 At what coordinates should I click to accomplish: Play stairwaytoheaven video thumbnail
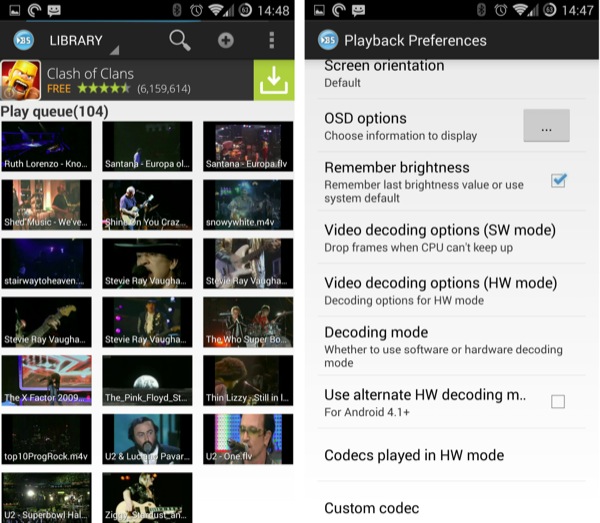click(x=47, y=264)
